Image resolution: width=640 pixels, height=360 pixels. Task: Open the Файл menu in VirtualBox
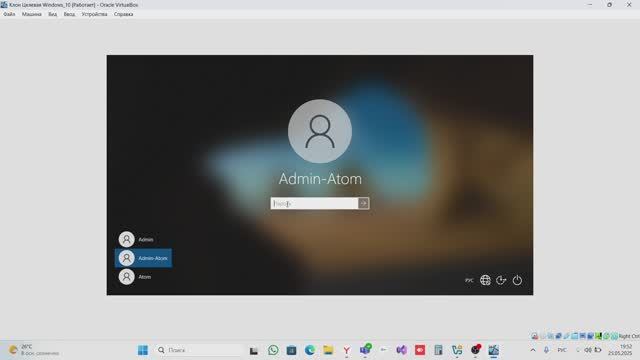point(9,14)
